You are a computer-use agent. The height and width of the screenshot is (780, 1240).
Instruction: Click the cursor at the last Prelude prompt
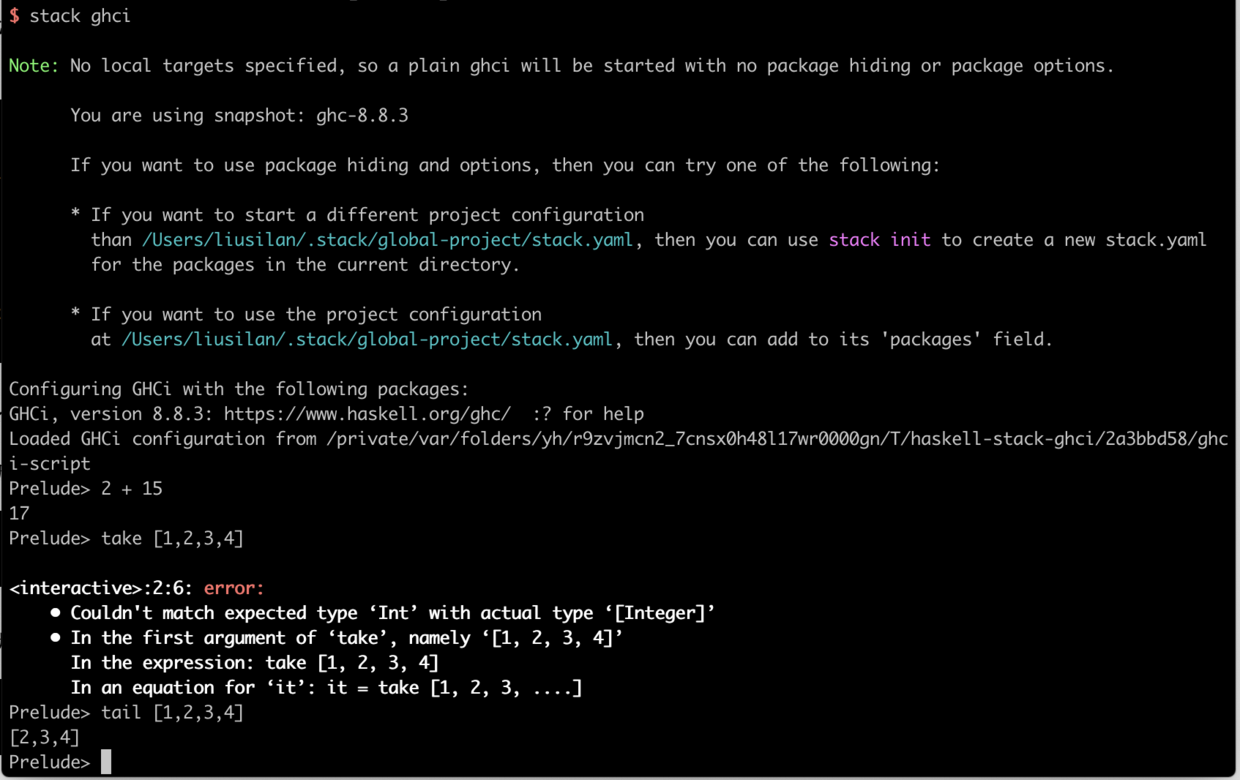106,762
